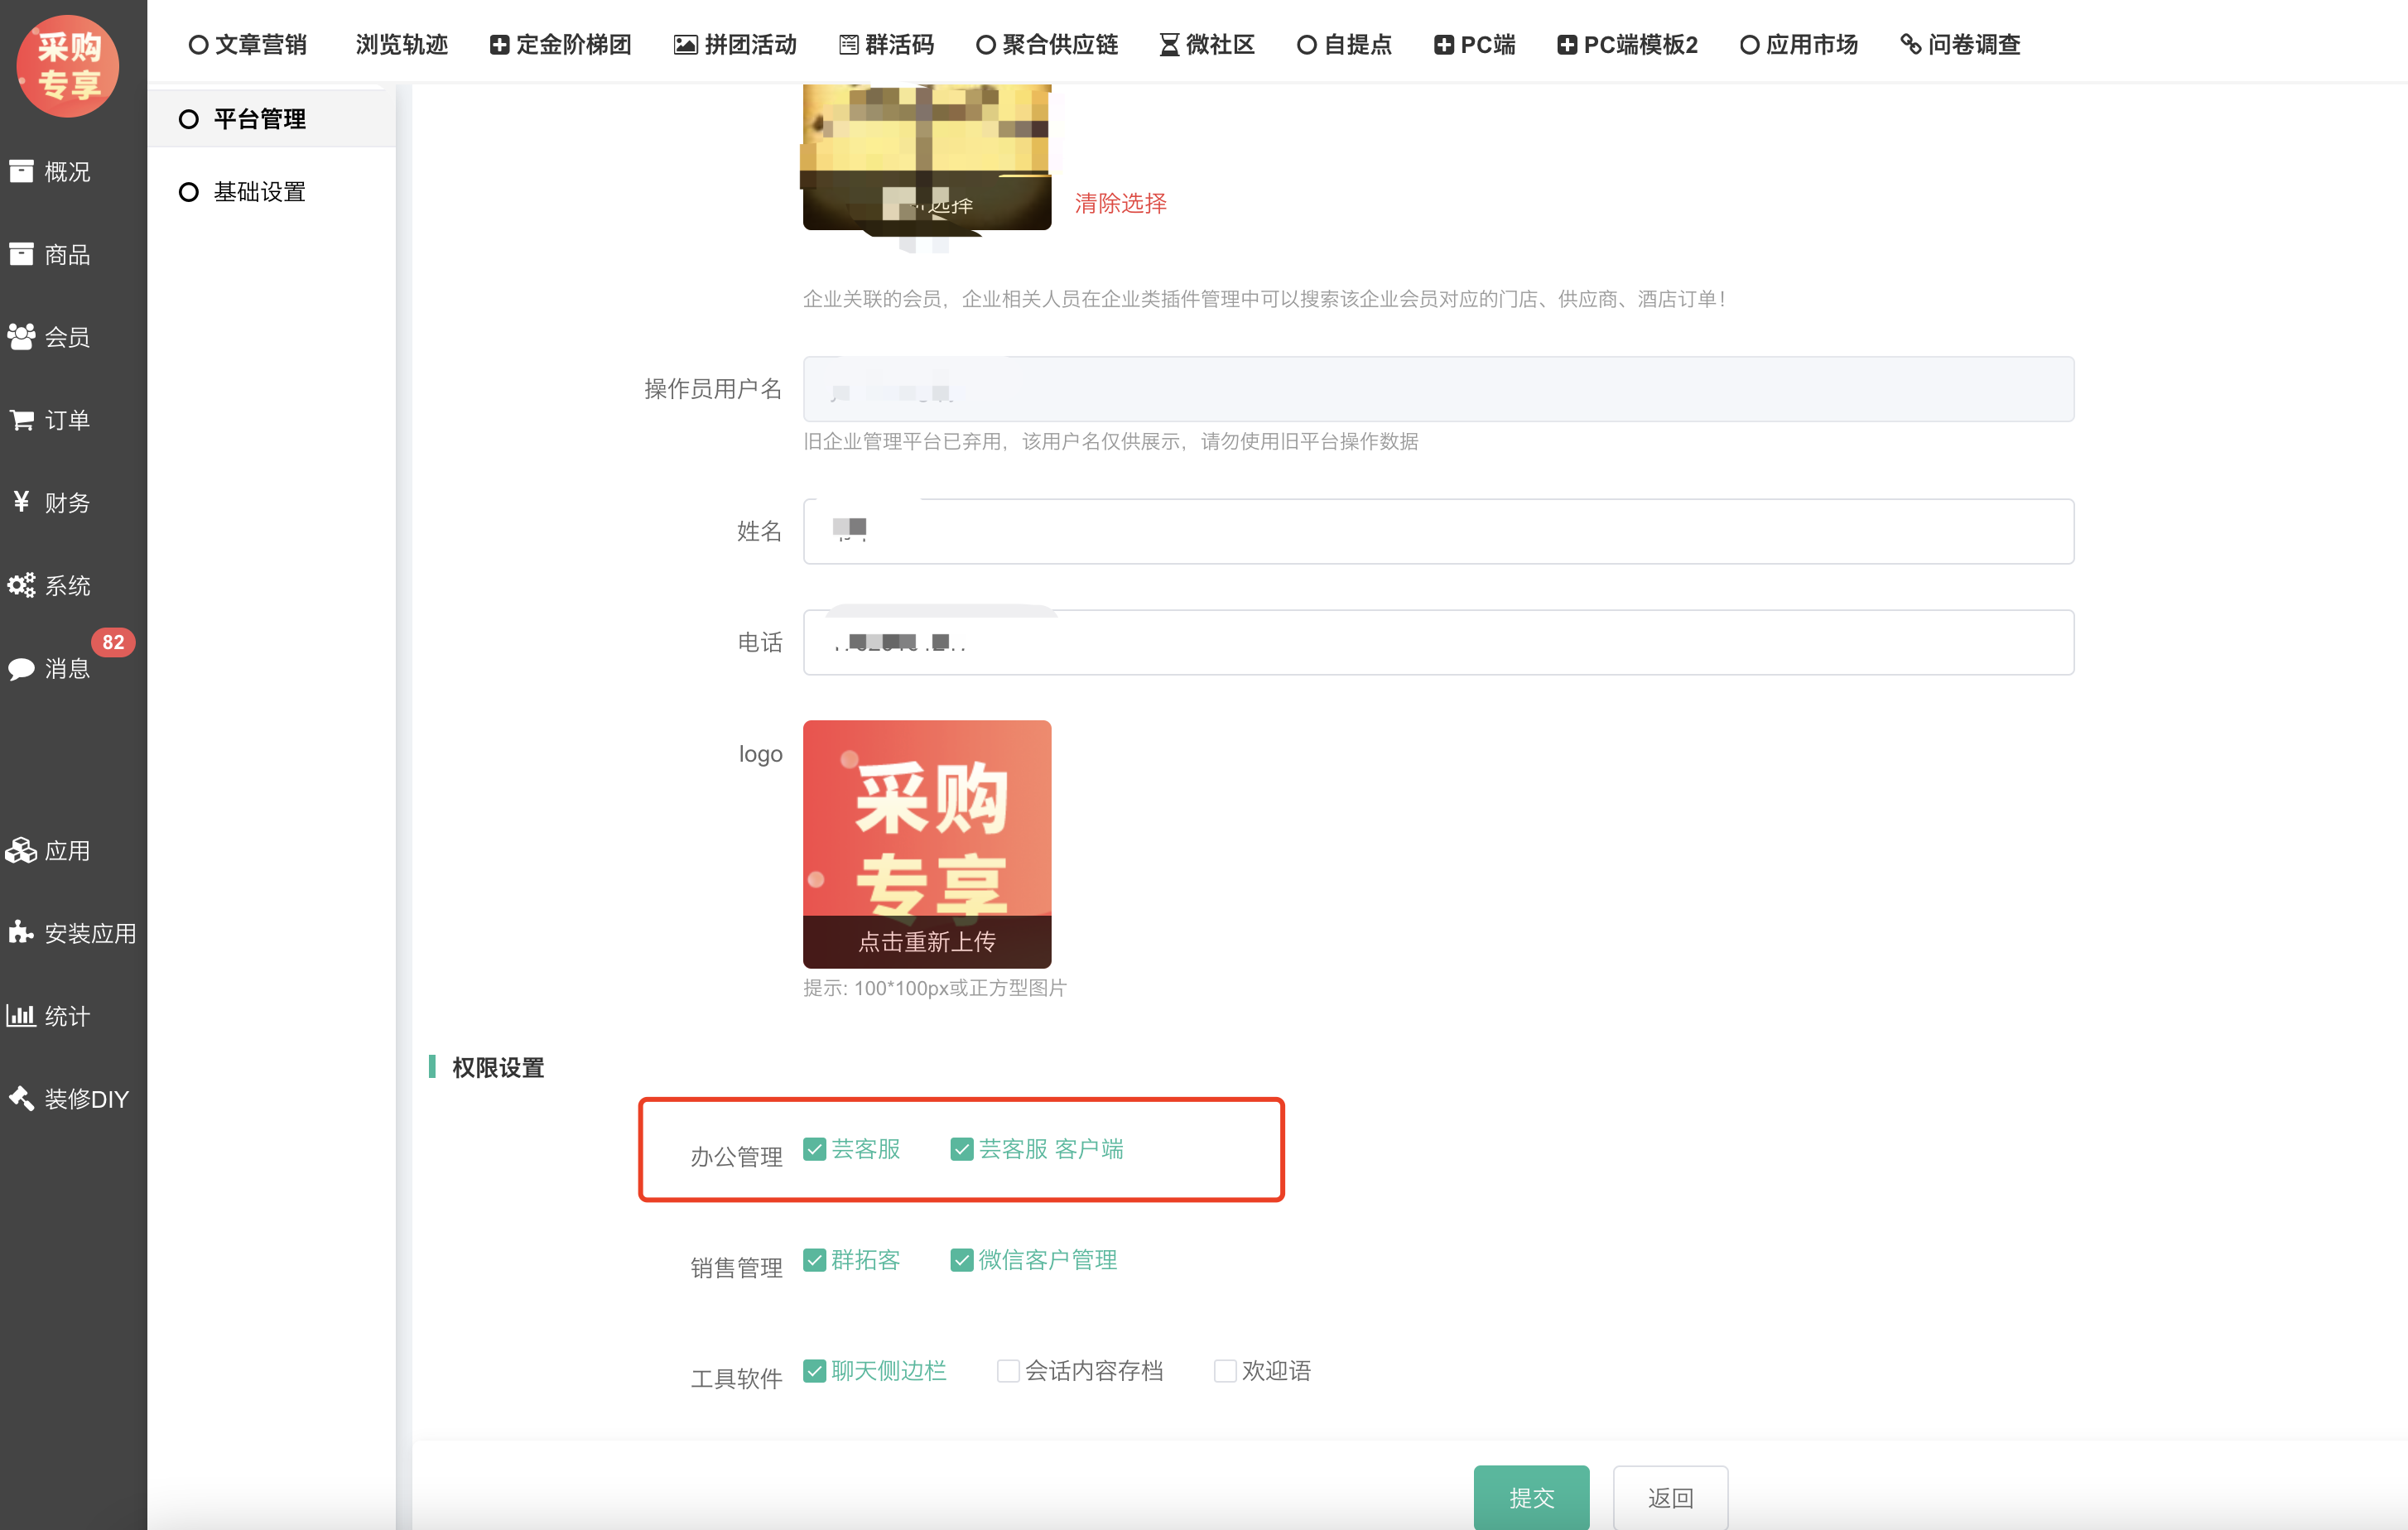Image resolution: width=2408 pixels, height=1530 pixels.
Task: Open 财务 finance yen icon
Action: click(22, 502)
